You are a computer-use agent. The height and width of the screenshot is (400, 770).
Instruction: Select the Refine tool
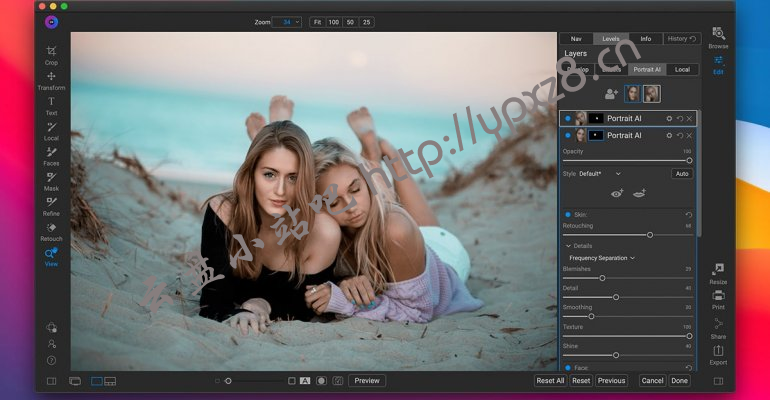click(51, 206)
